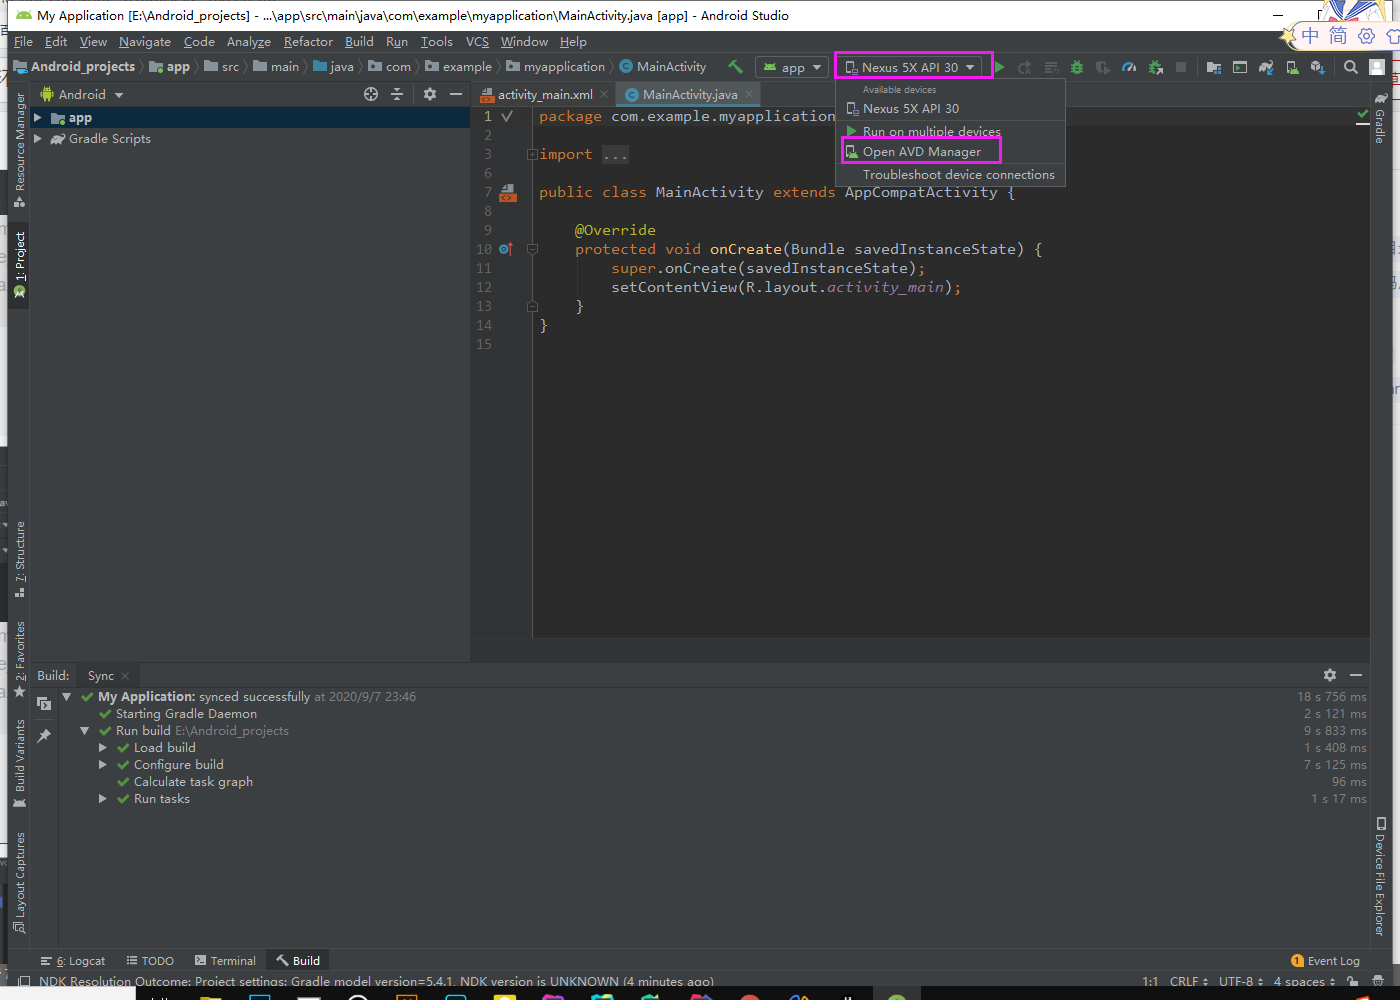This screenshot has width=1400, height=1000.
Task: Expand the Configure build node
Action: click(102, 765)
